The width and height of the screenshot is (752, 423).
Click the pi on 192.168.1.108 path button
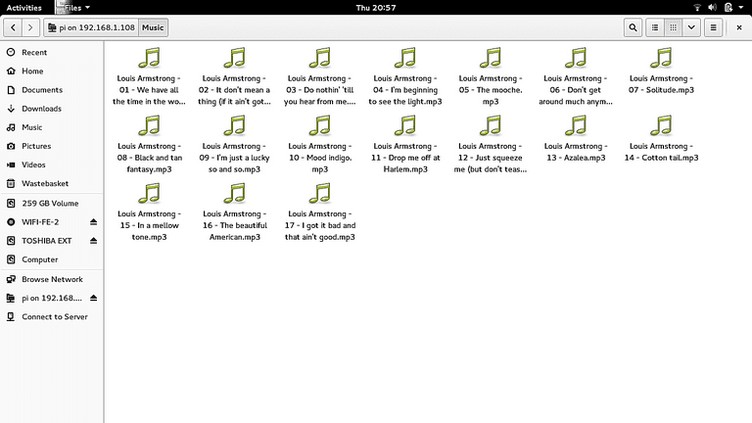[91, 27]
